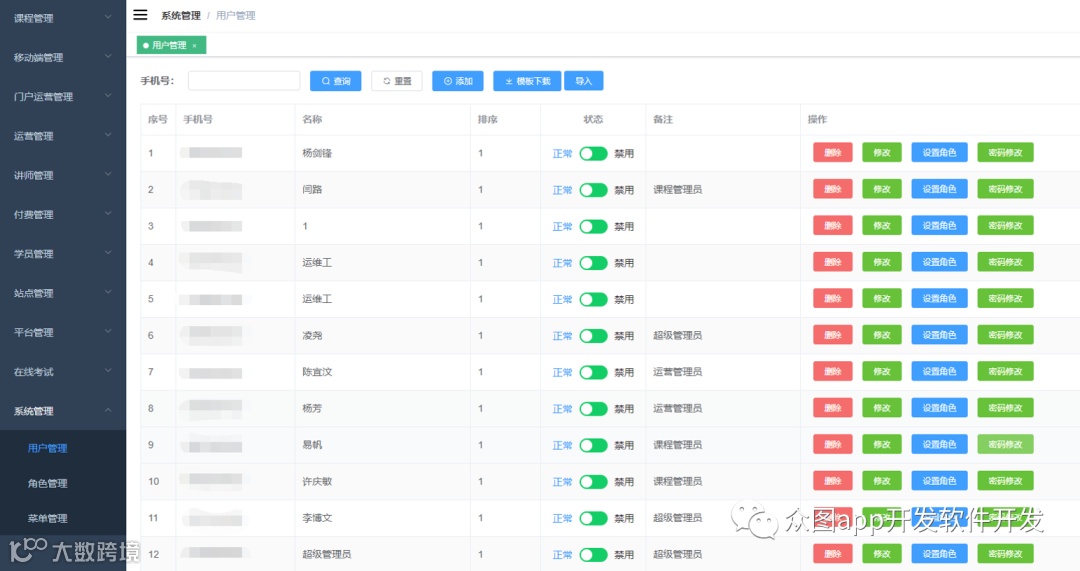Image resolution: width=1080 pixels, height=571 pixels.
Task: Open 菜单管理 submenu item
Action: tap(63, 518)
